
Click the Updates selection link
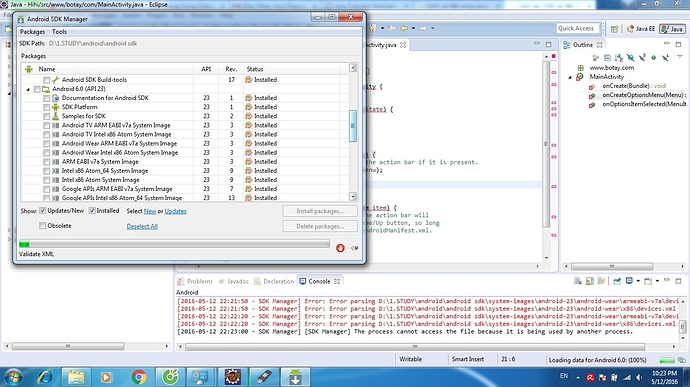click(175, 211)
